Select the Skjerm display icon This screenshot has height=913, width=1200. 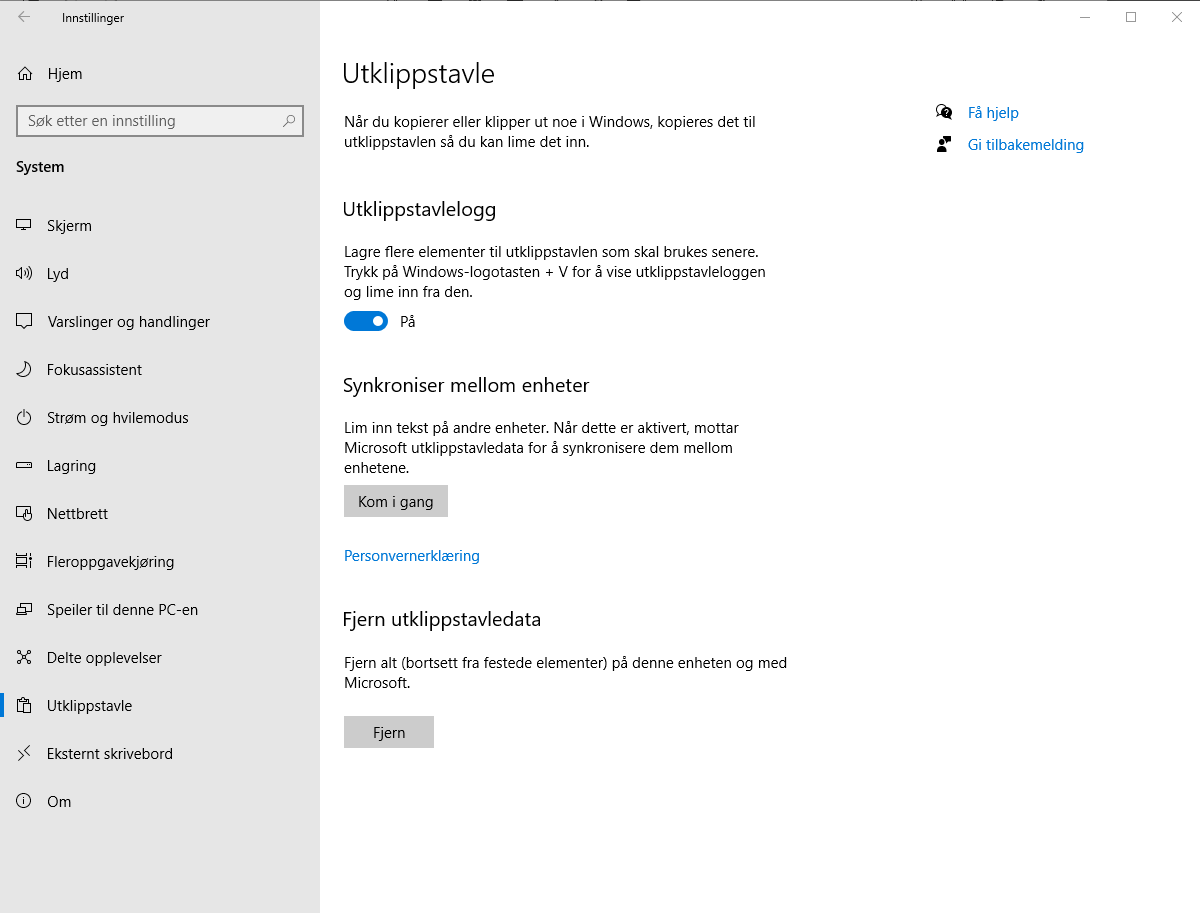click(23, 225)
